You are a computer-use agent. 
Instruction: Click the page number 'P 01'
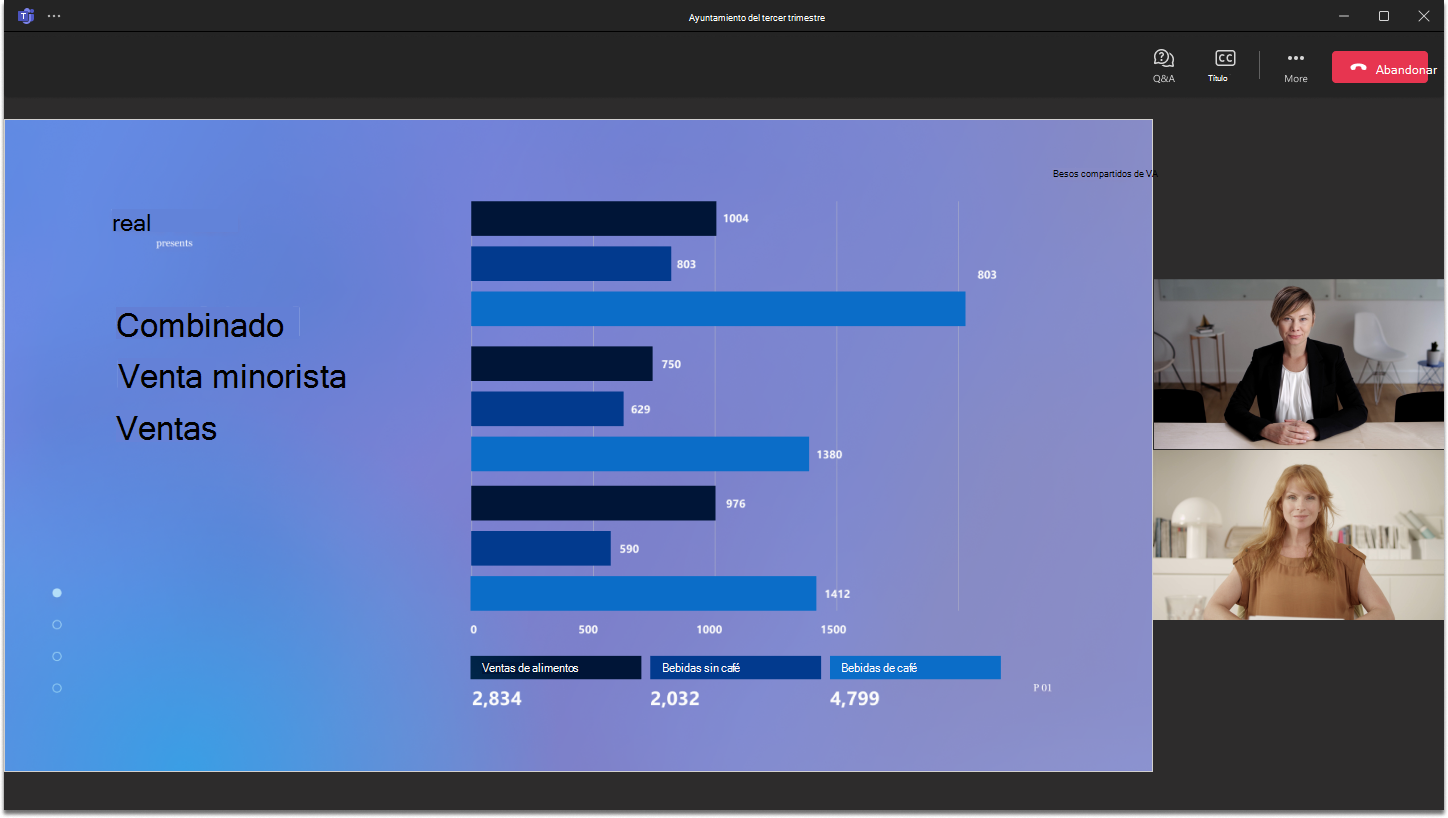tap(1043, 688)
